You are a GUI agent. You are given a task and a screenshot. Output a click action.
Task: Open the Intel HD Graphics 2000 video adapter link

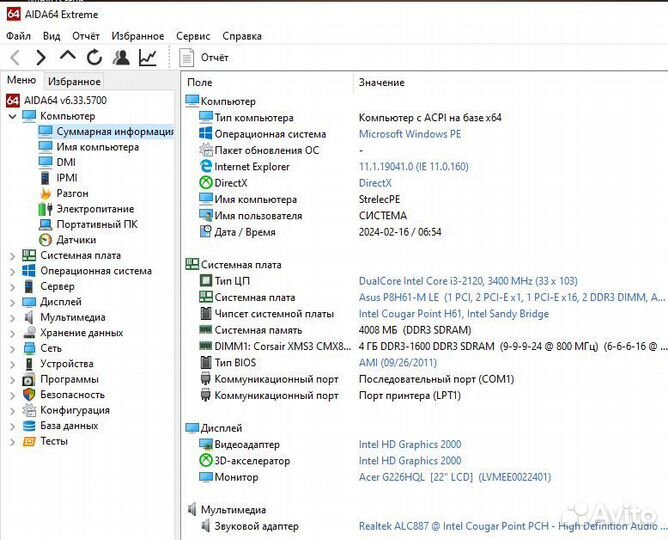tap(410, 444)
